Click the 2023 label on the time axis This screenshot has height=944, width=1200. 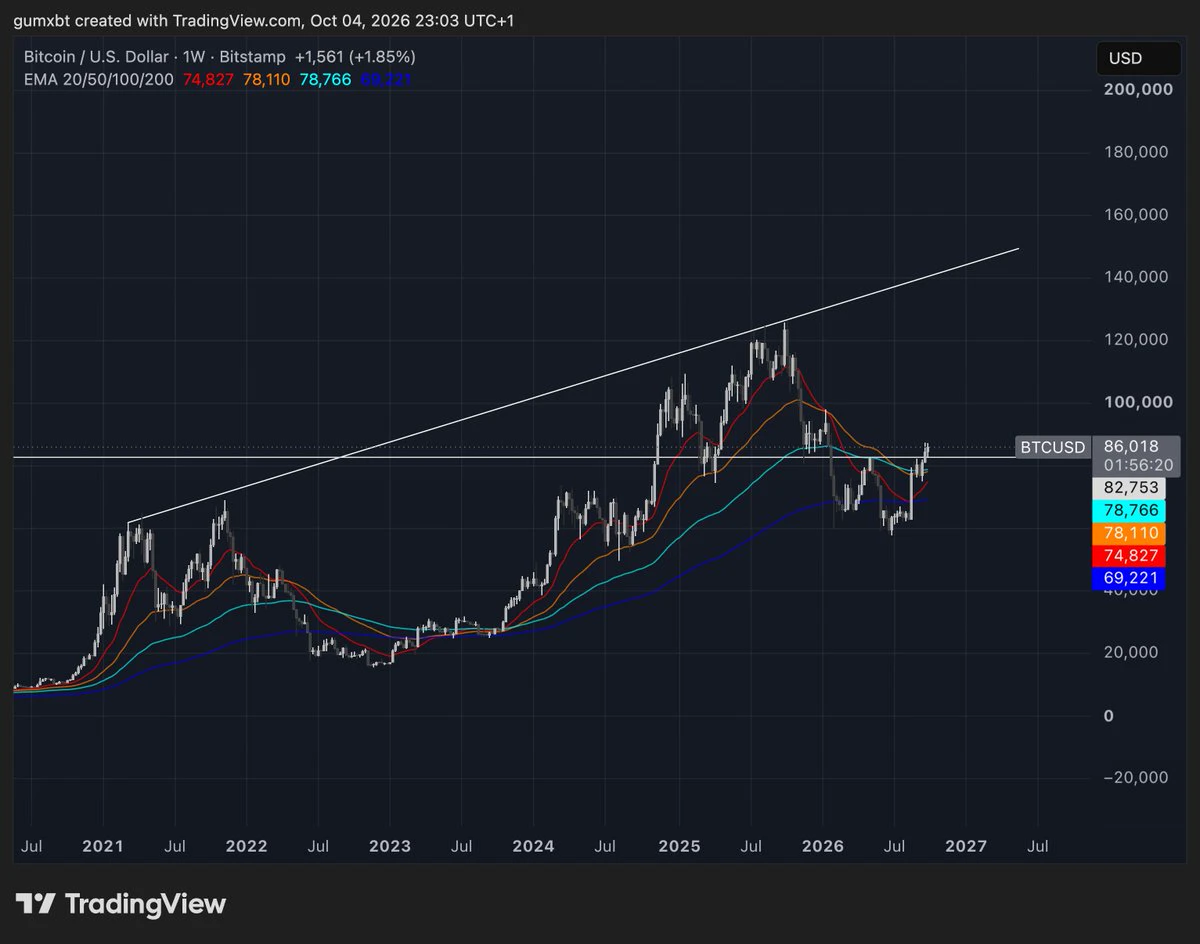pos(389,846)
